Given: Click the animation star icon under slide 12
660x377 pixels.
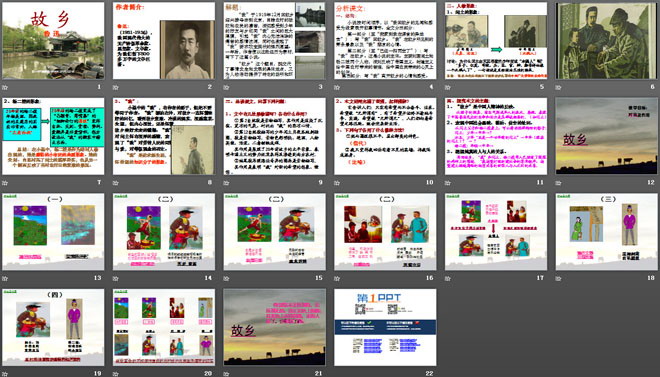Looking at the screenshot, I should coord(559,183).
